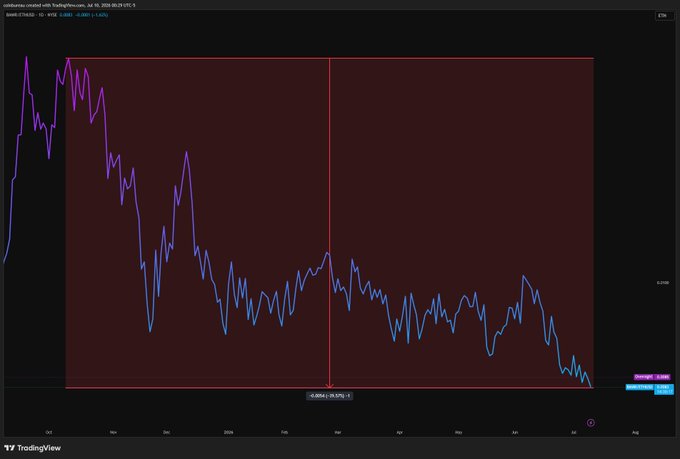Click the ETH currency button on the price scale

click(x=663, y=16)
